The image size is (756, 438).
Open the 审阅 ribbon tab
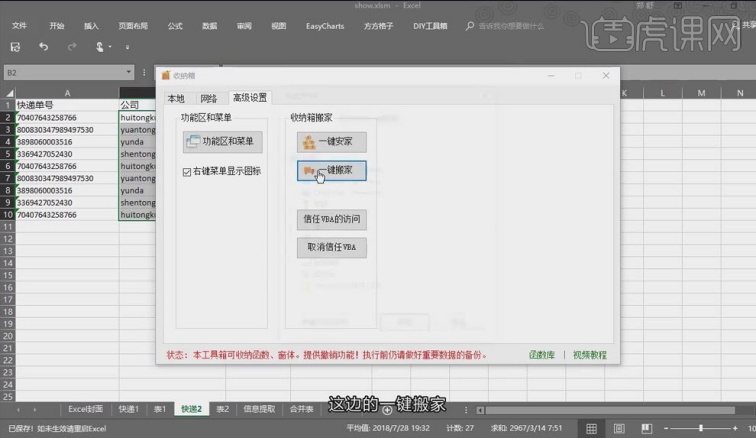click(244, 26)
